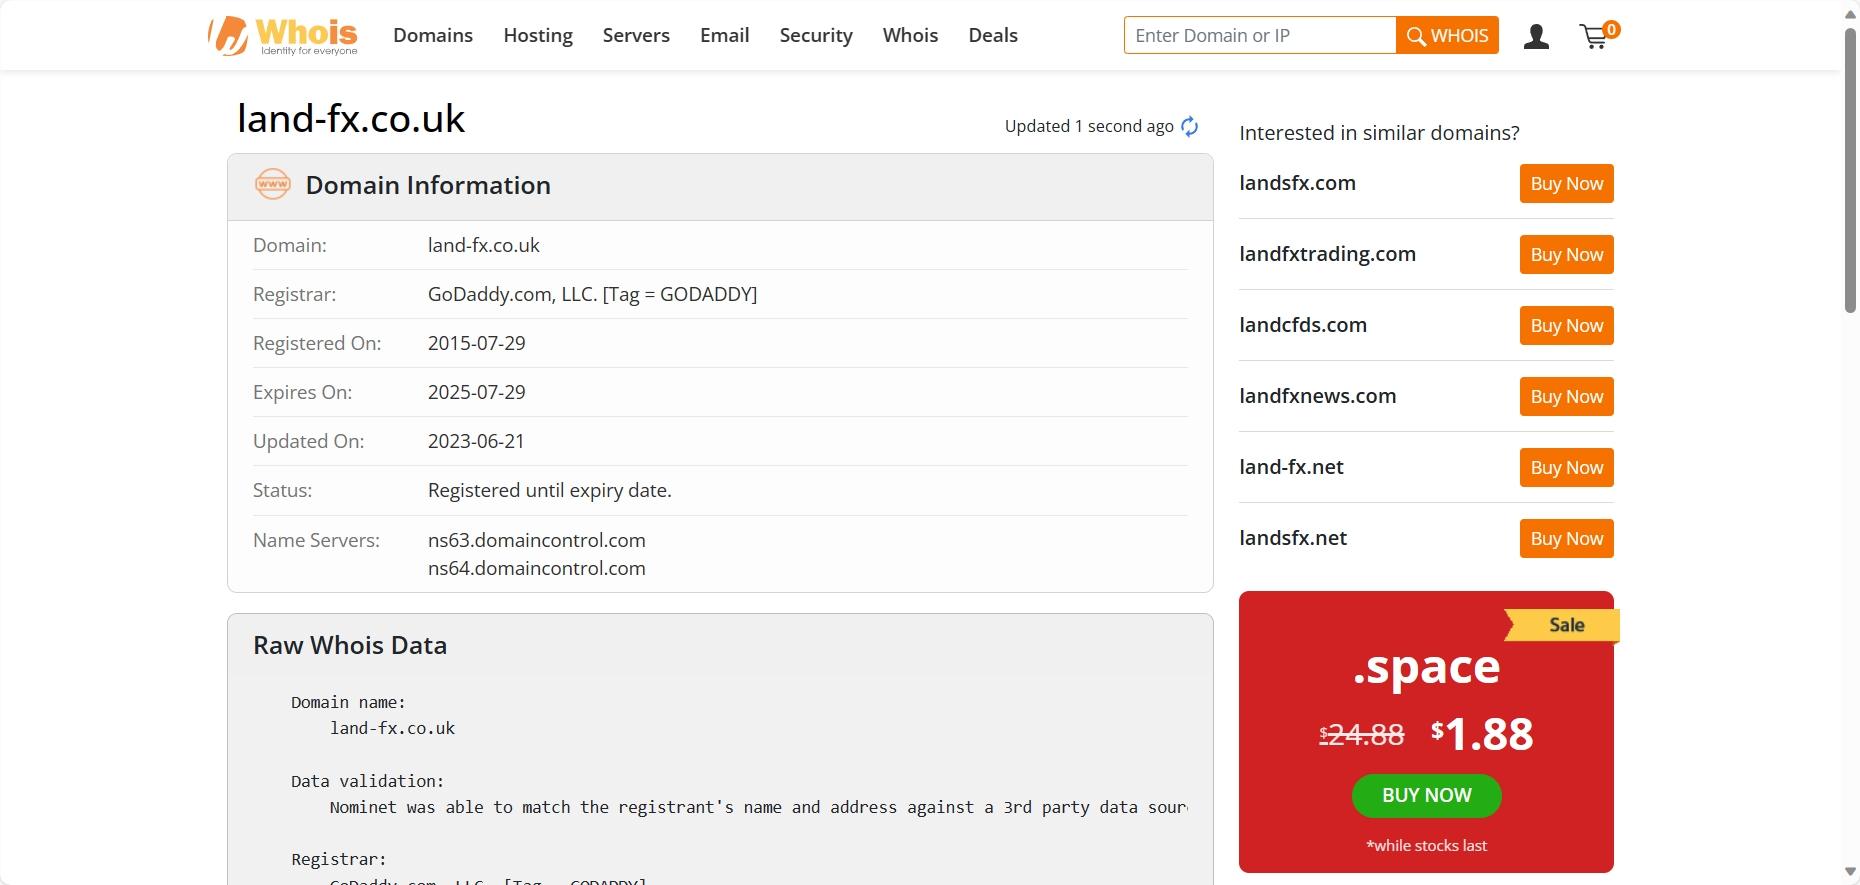This screenshot has height=885, width=1860.
Task: Click the Raw Whois Data heading
Action: pos(350,645)
